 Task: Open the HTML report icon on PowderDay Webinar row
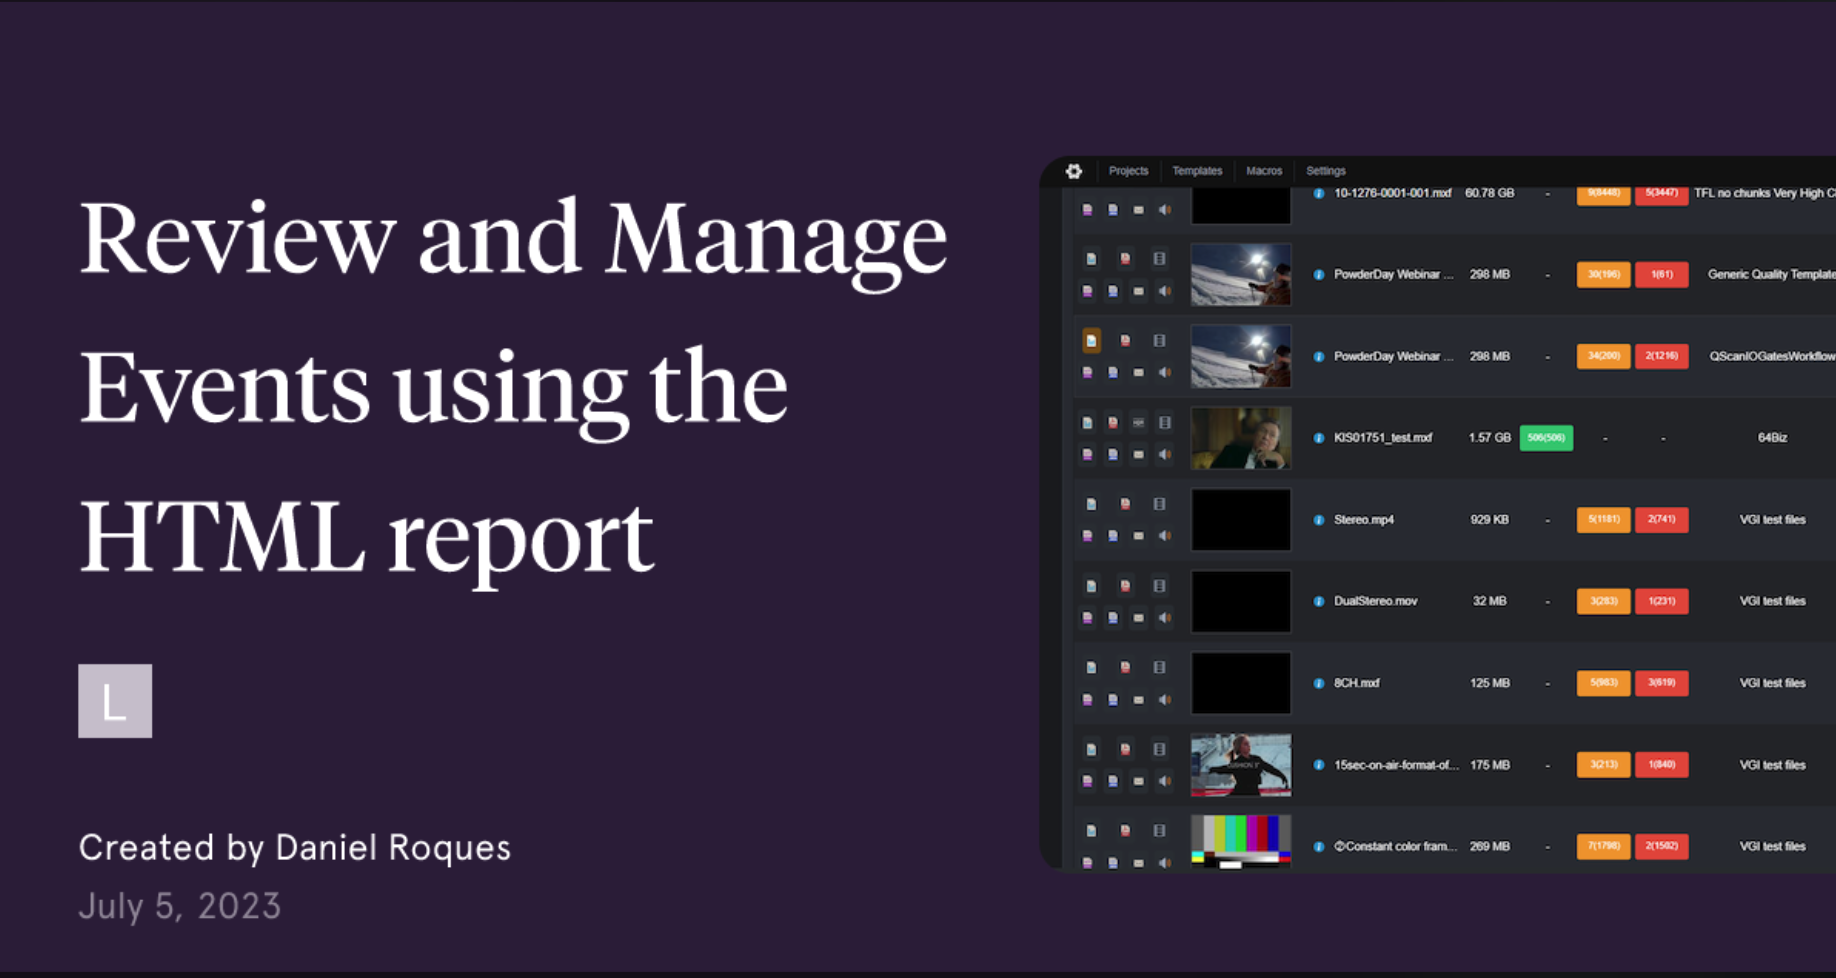pos(1091,258)
